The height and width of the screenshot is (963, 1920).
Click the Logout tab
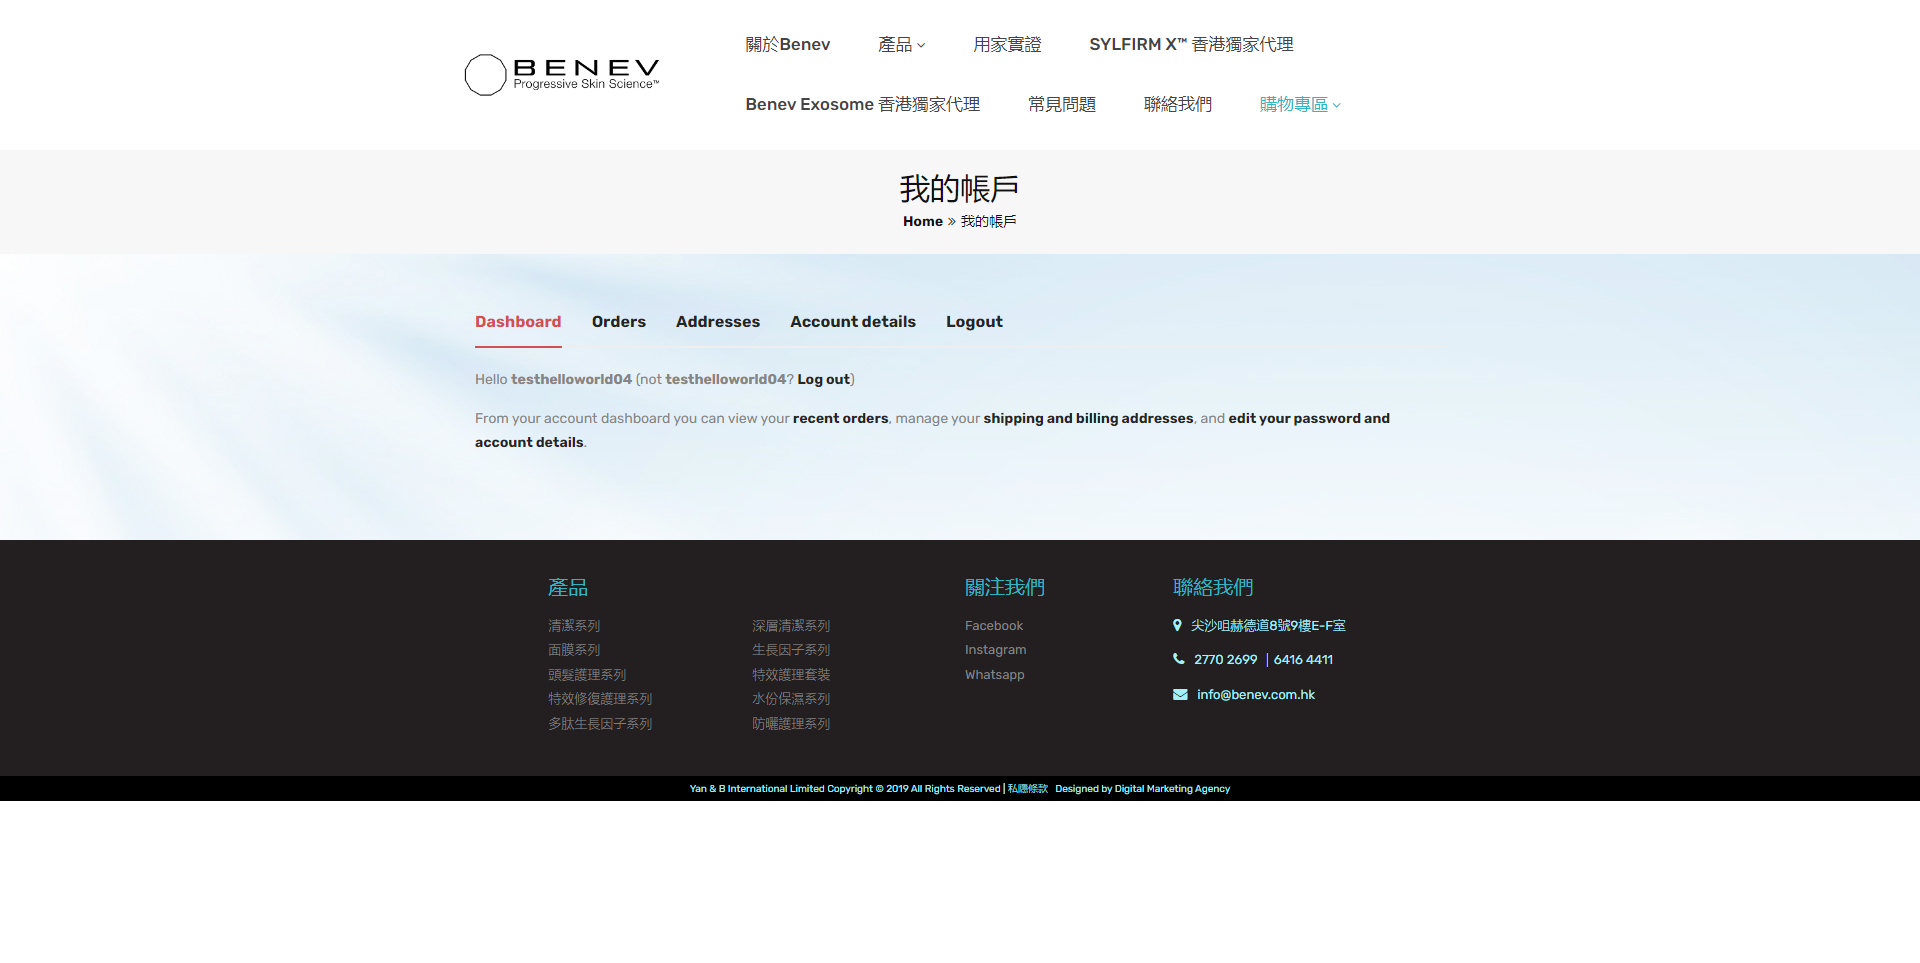coord(973,322)
